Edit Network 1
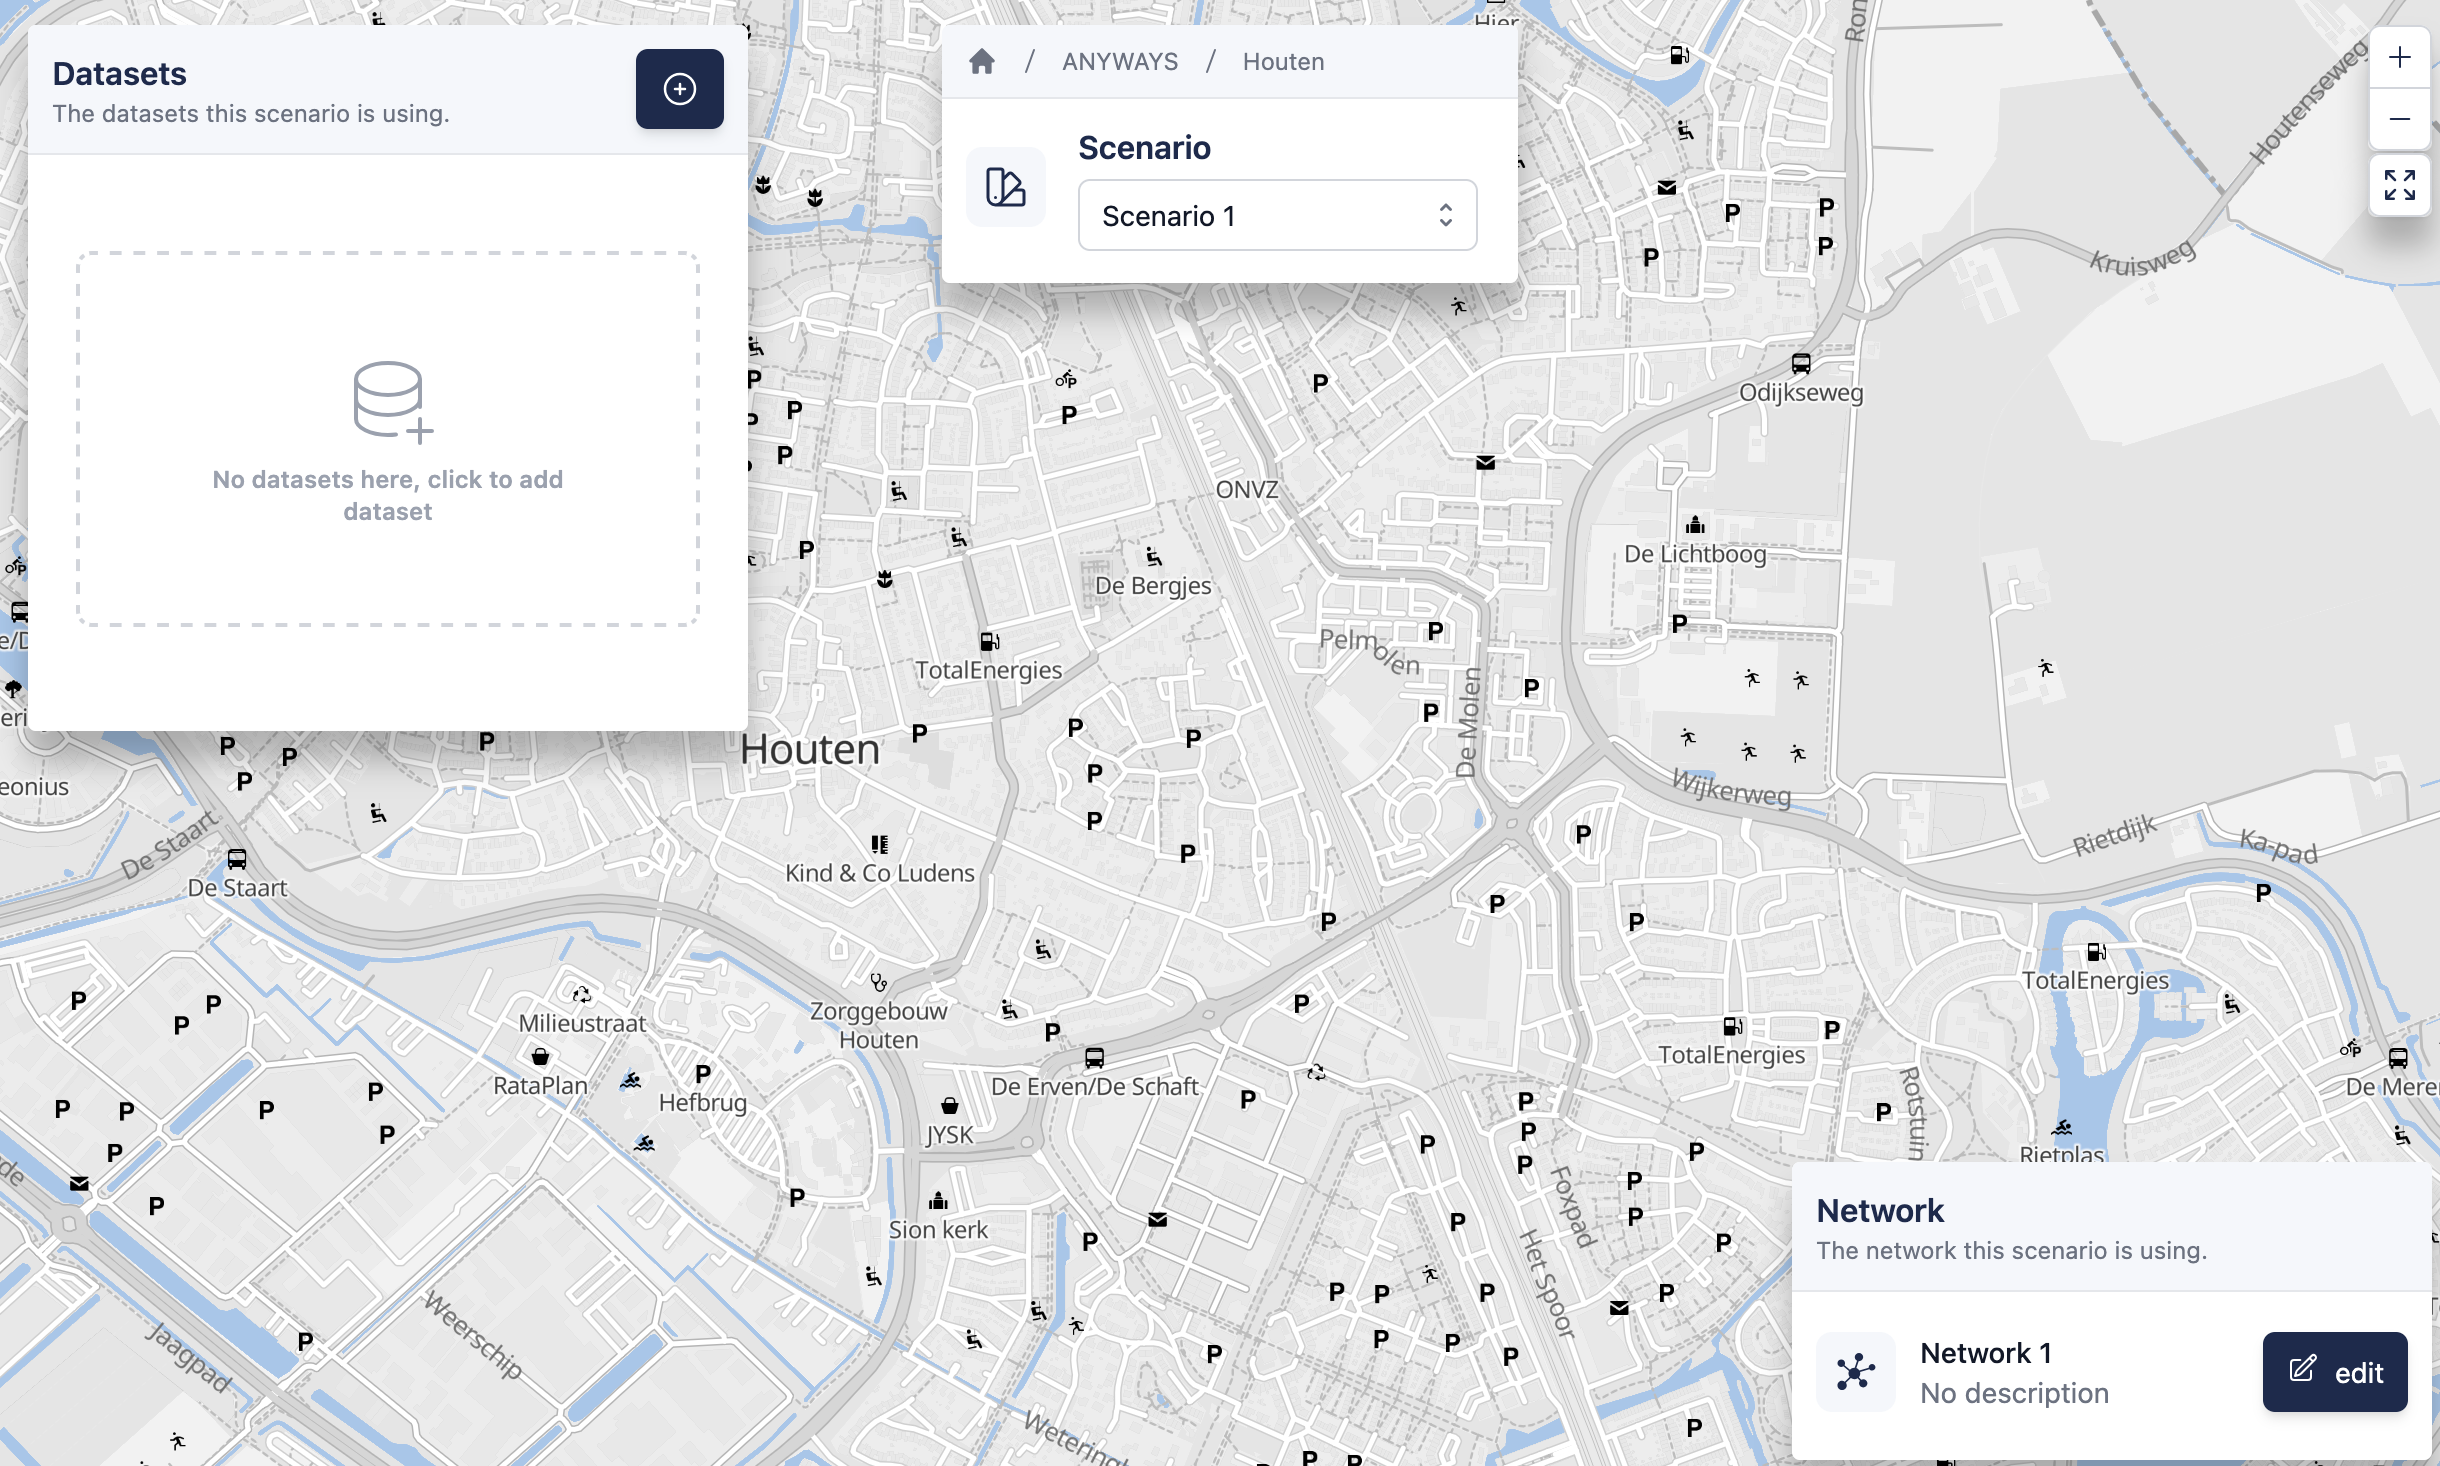2440x1466 pixels. 2334,1372
